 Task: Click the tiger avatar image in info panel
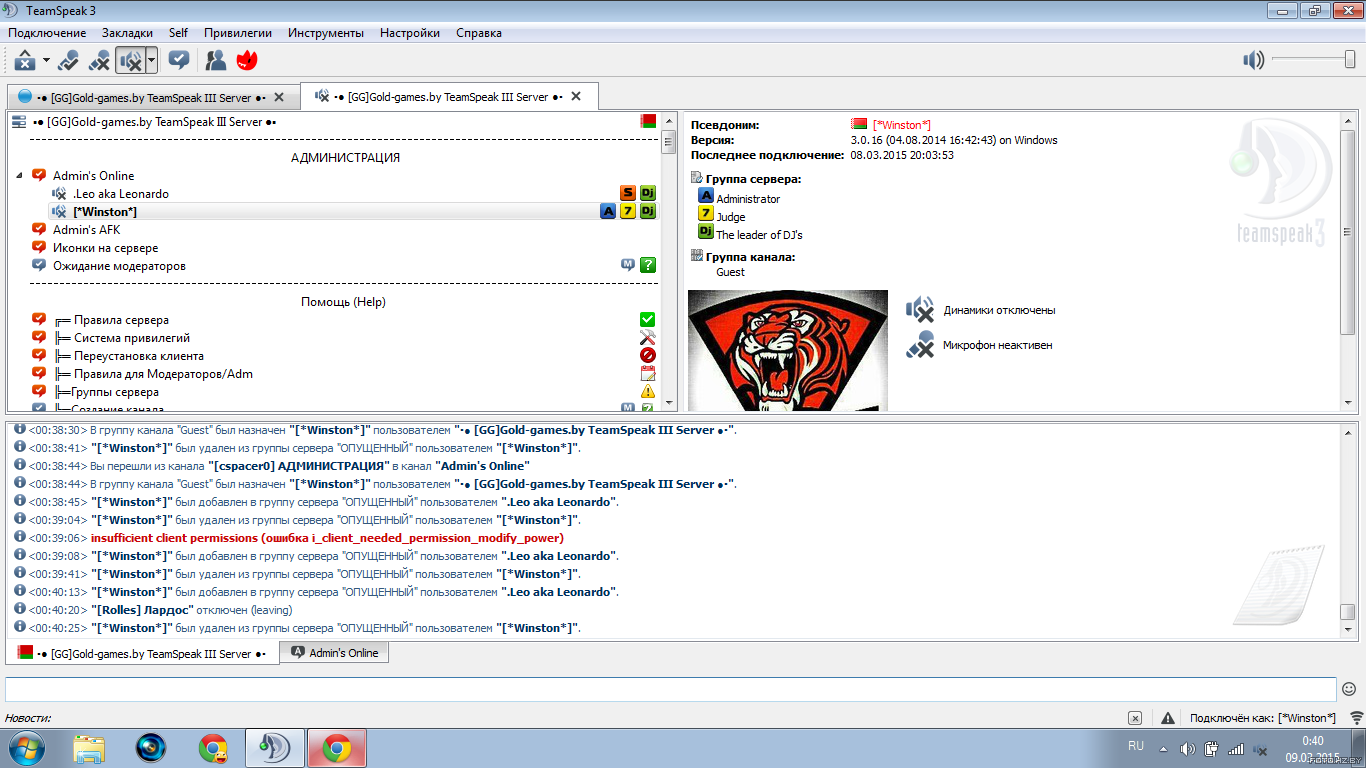788,350
